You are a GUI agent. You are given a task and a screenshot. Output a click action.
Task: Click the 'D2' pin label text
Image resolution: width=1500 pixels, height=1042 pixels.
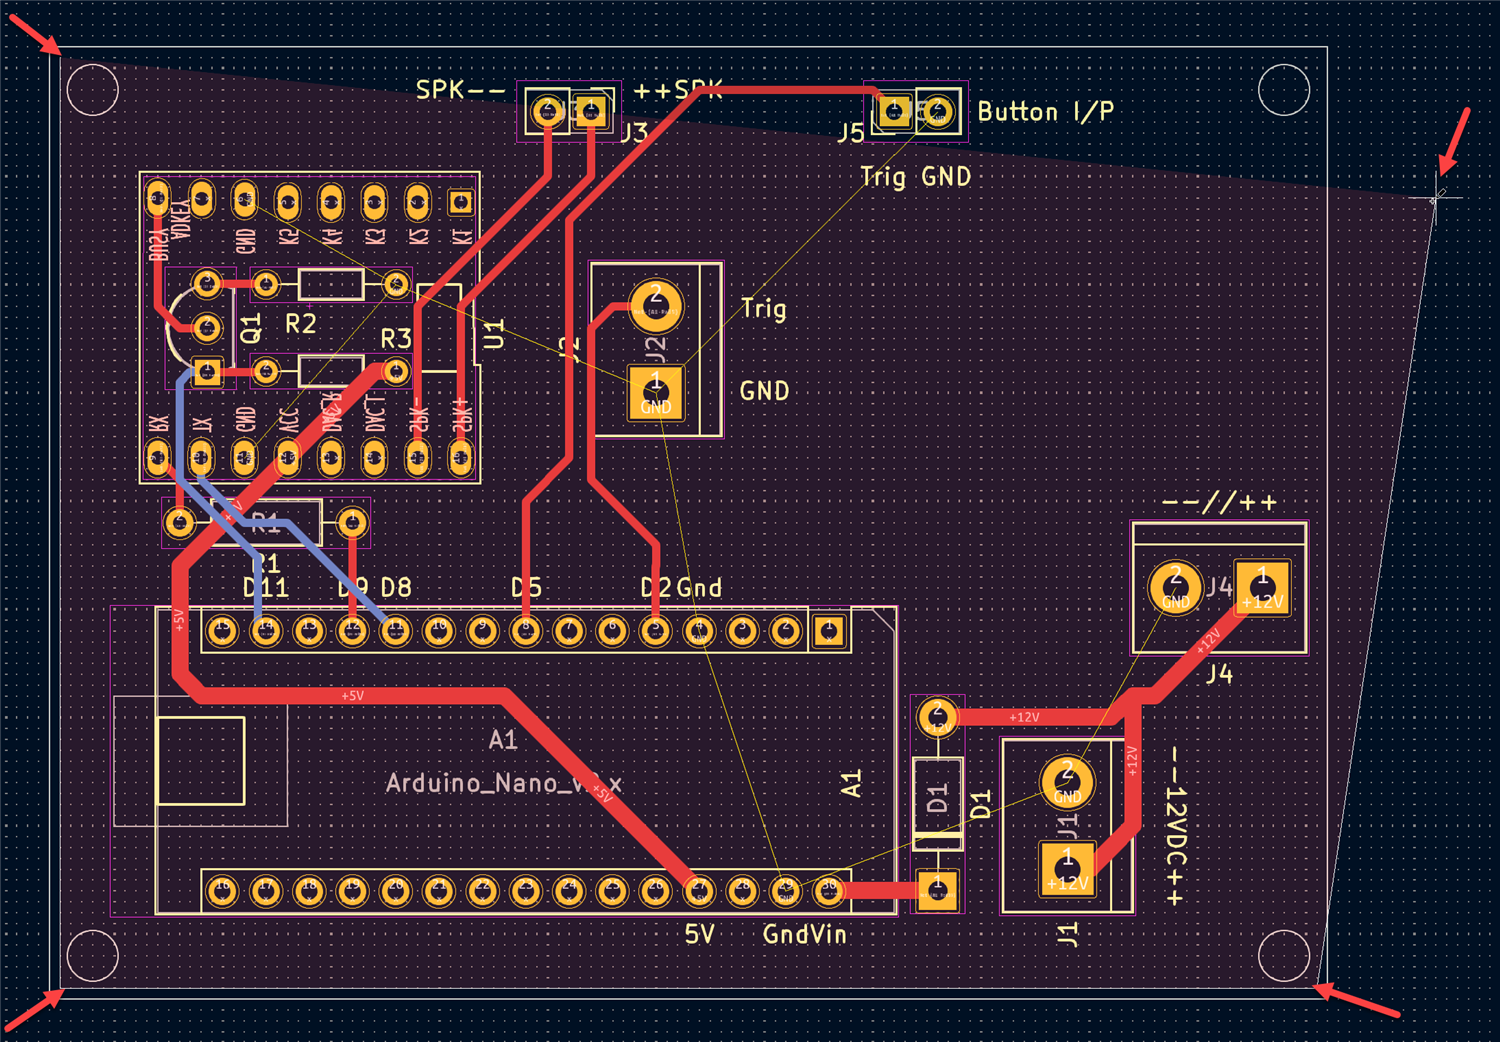(656, 587)
